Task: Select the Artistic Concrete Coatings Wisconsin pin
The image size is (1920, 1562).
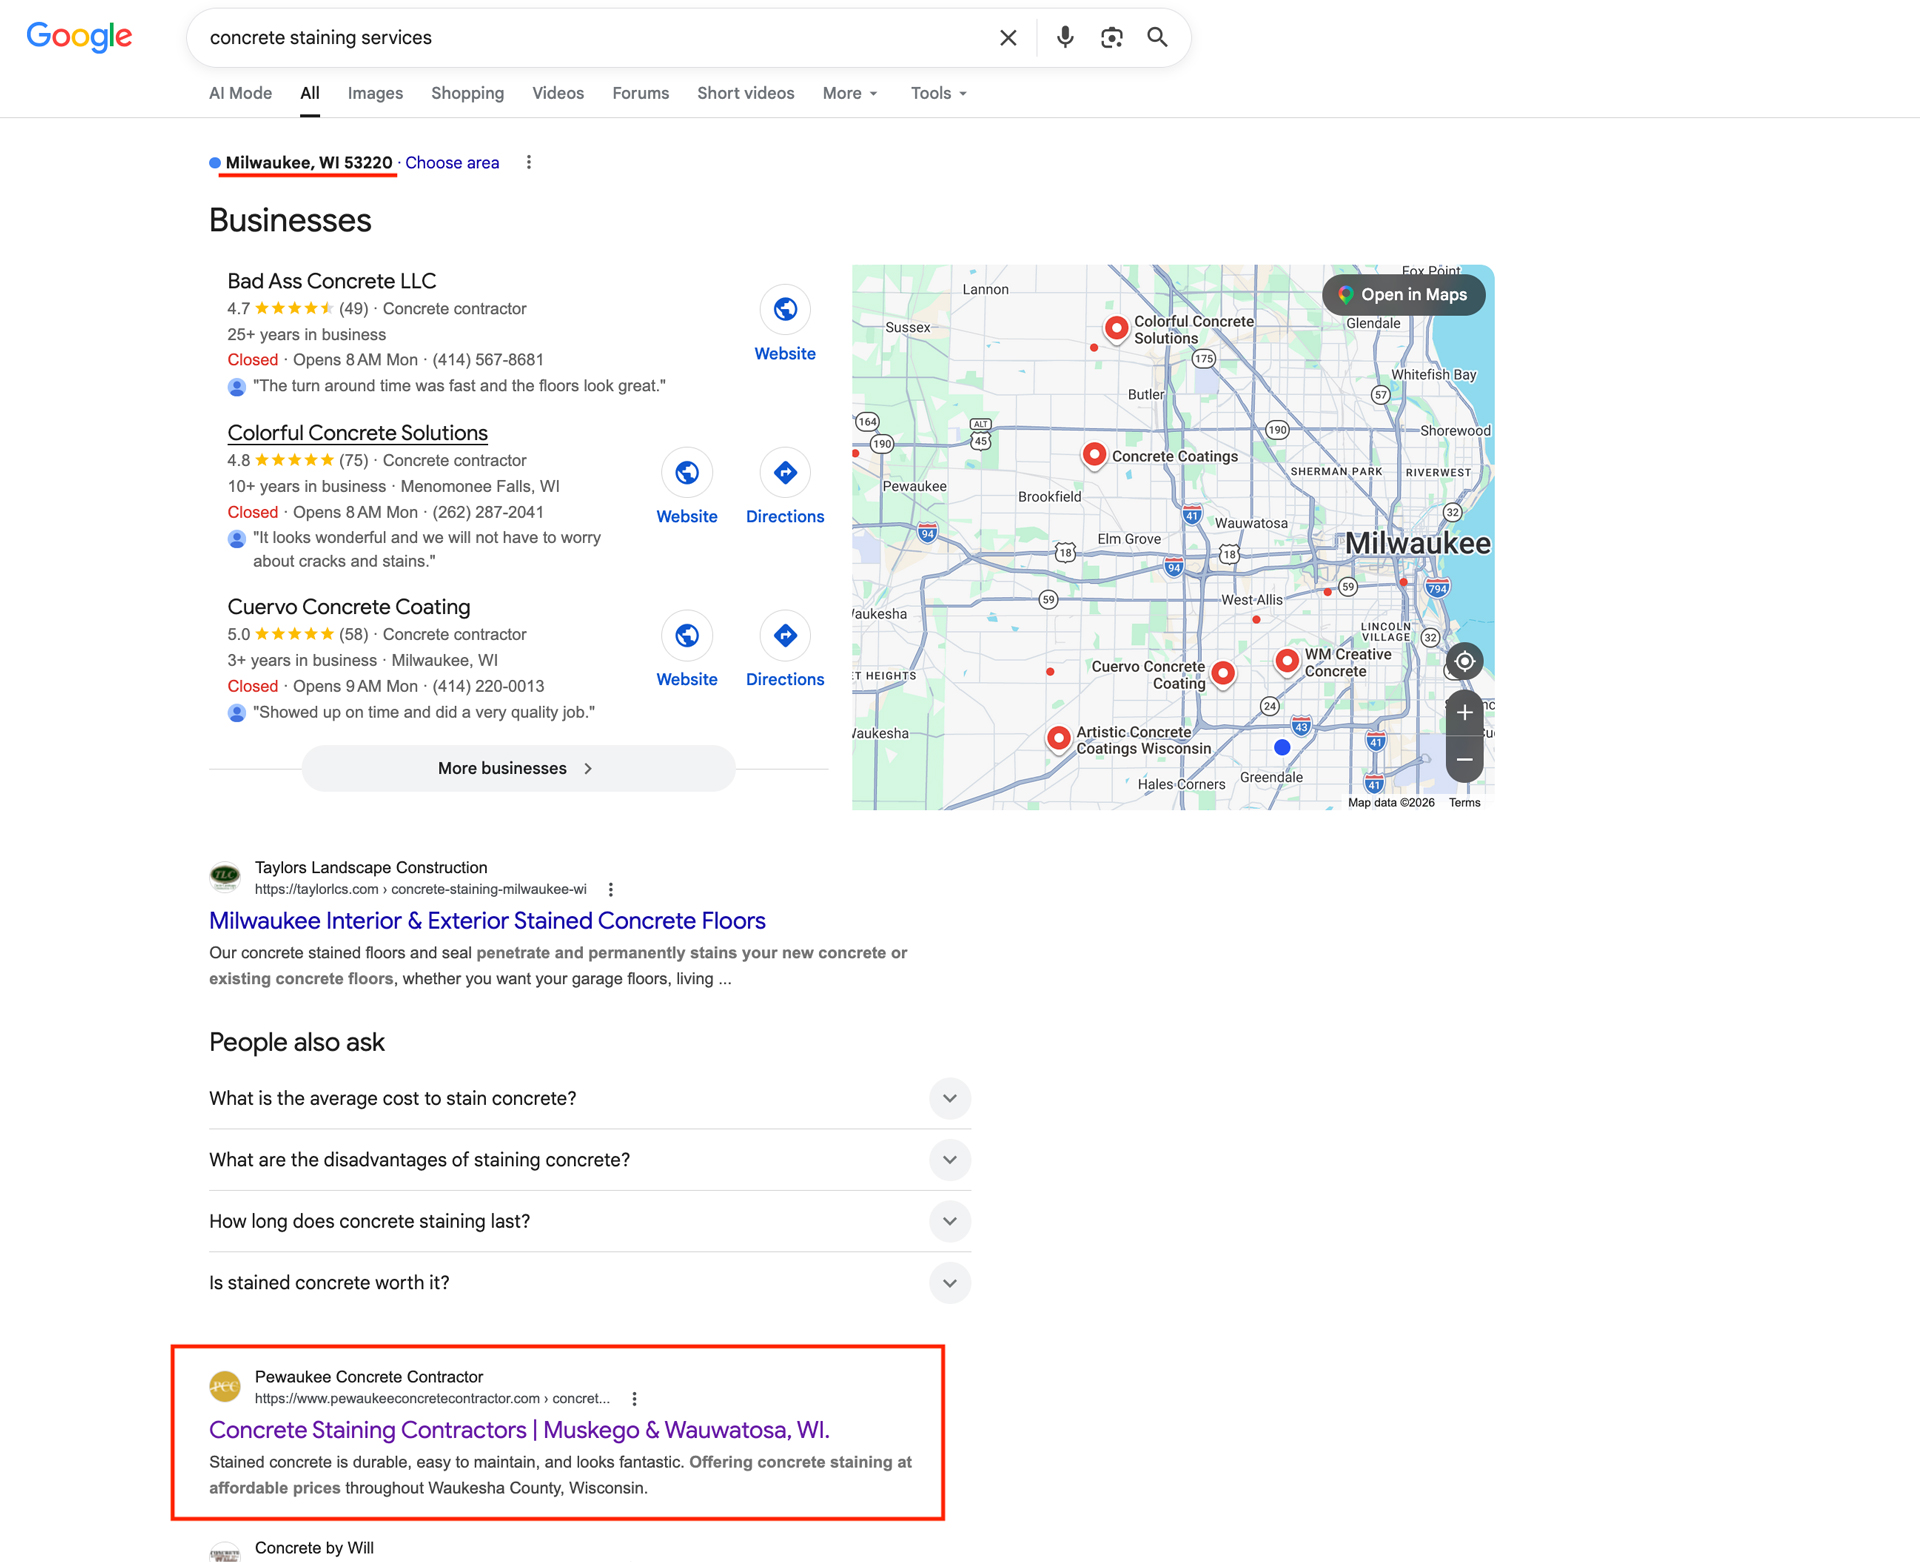Action: (x=1058, y=739)
